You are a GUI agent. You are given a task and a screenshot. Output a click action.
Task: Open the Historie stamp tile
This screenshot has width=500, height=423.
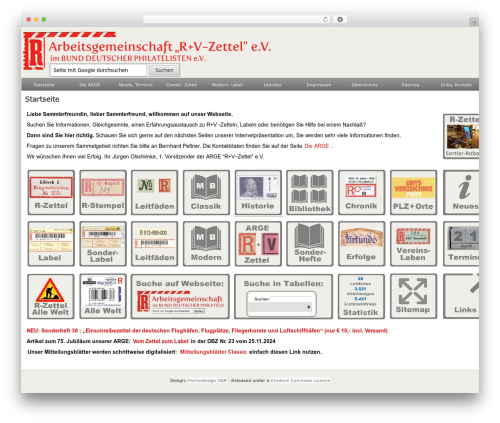tap(258, 192)
